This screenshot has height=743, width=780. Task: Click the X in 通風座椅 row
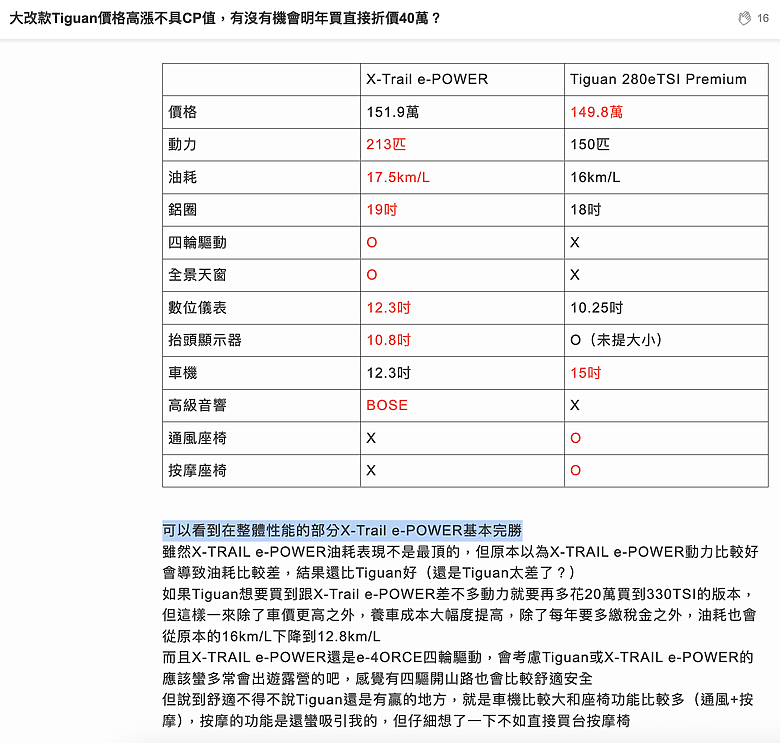371,438
